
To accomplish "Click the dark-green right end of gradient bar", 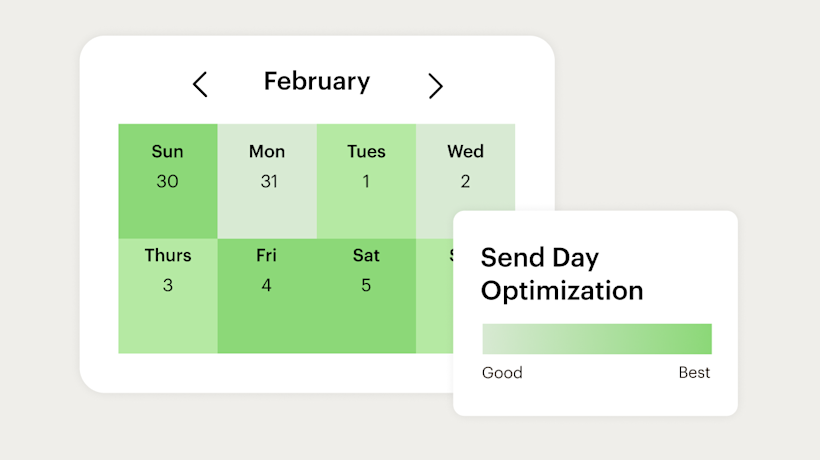I will pos(700,339).
